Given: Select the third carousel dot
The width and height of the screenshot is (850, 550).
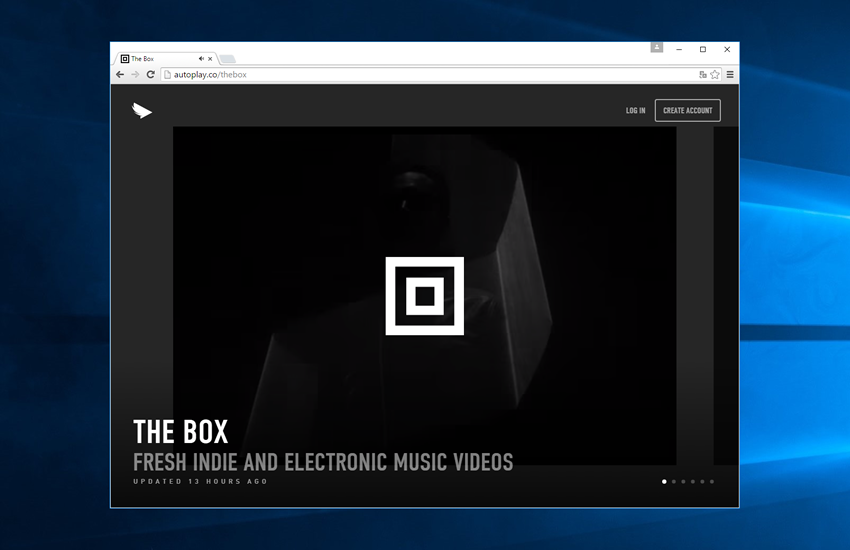Looking at the screenshot, I should 683,482.
